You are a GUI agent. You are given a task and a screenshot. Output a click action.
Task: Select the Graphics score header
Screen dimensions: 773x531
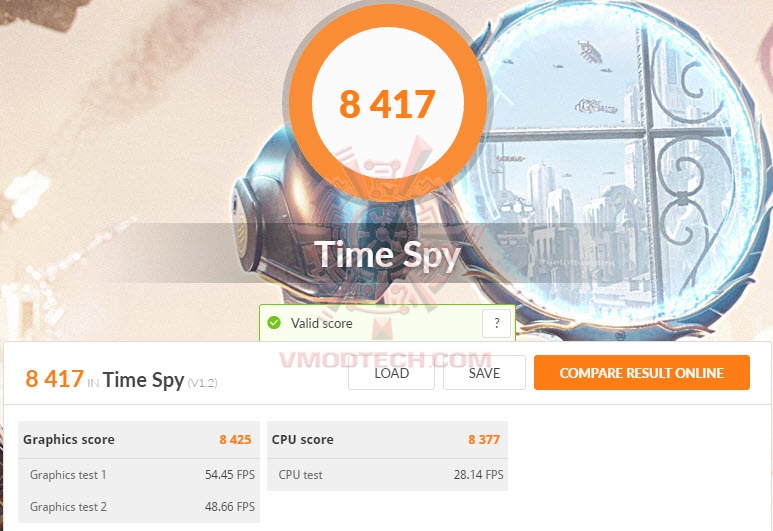(x=69, y=439)
